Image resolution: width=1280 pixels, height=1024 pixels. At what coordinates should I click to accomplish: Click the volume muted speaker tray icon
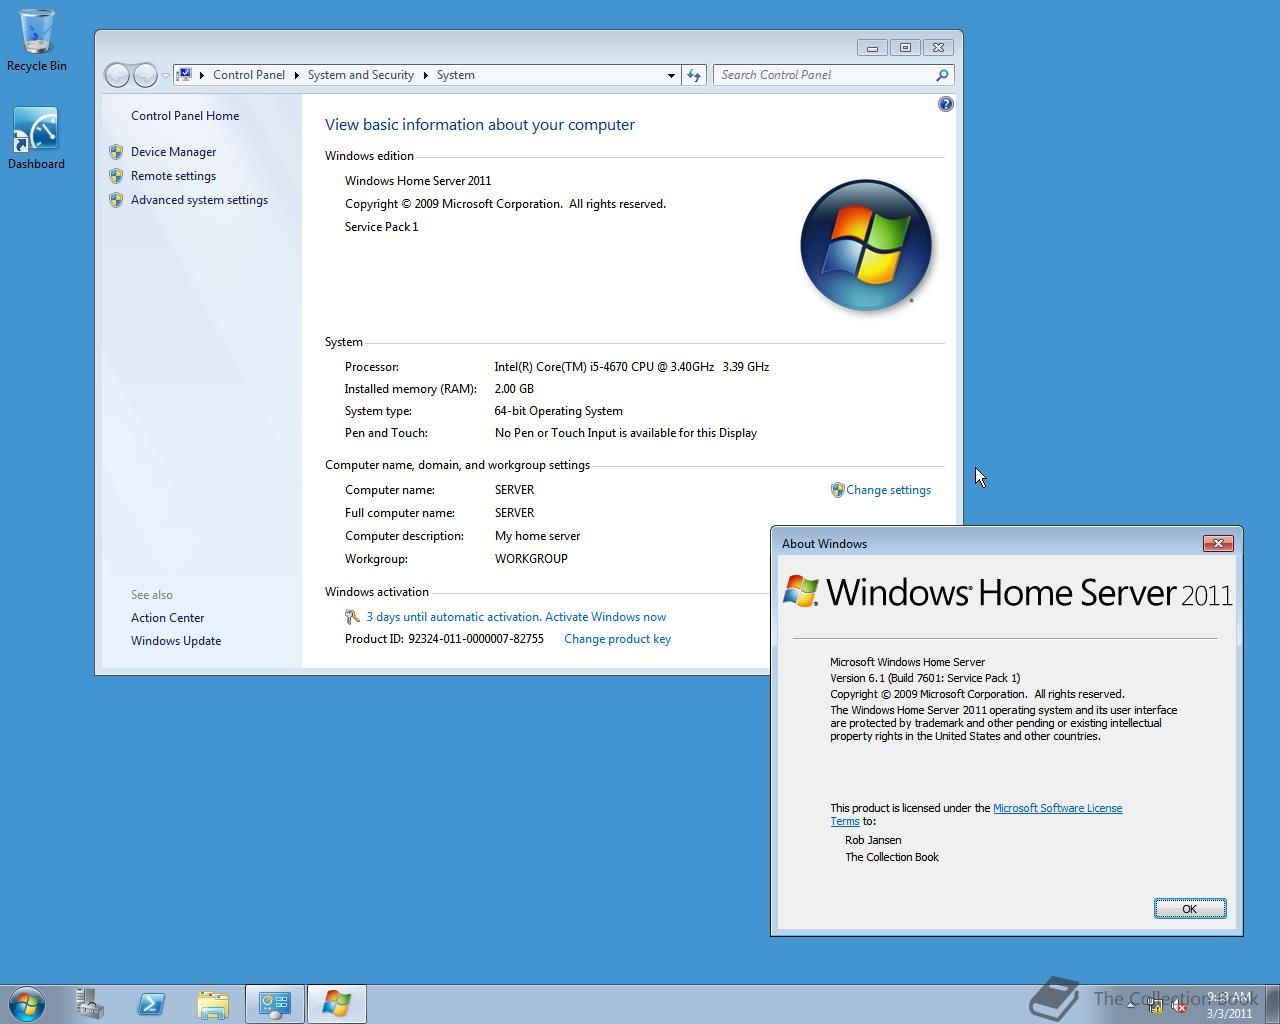pyautogui.click(x=1180, y=1006)
